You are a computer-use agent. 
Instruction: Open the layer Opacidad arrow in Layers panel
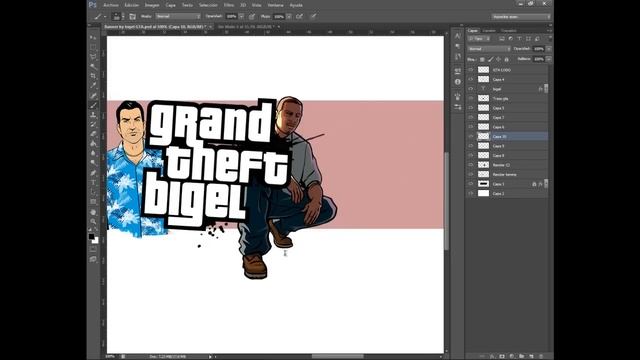coord(549,49)
